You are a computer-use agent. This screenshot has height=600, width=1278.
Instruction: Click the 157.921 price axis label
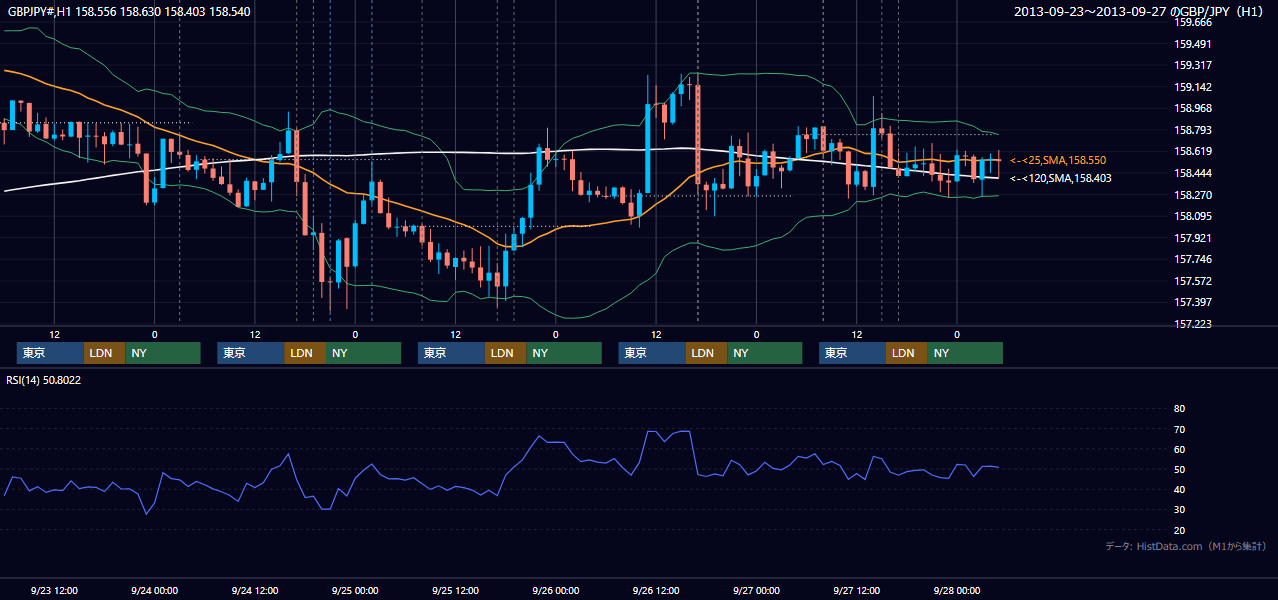point(1193,238)
